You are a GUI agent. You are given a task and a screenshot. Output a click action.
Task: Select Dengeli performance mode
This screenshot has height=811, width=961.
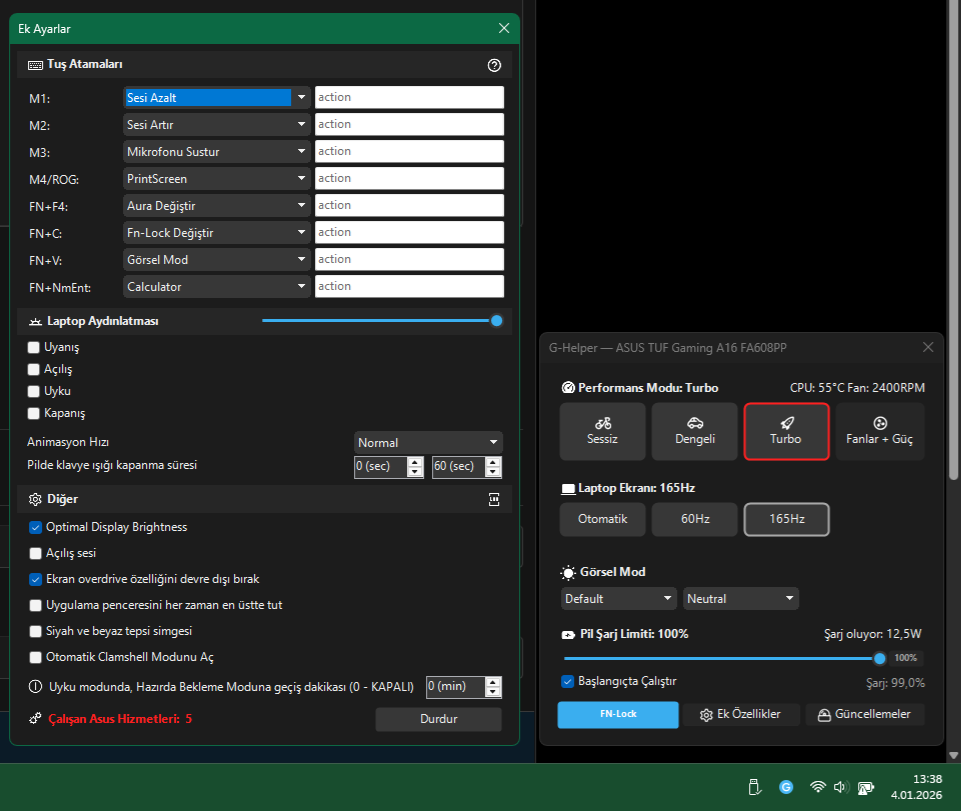(694, 431)
